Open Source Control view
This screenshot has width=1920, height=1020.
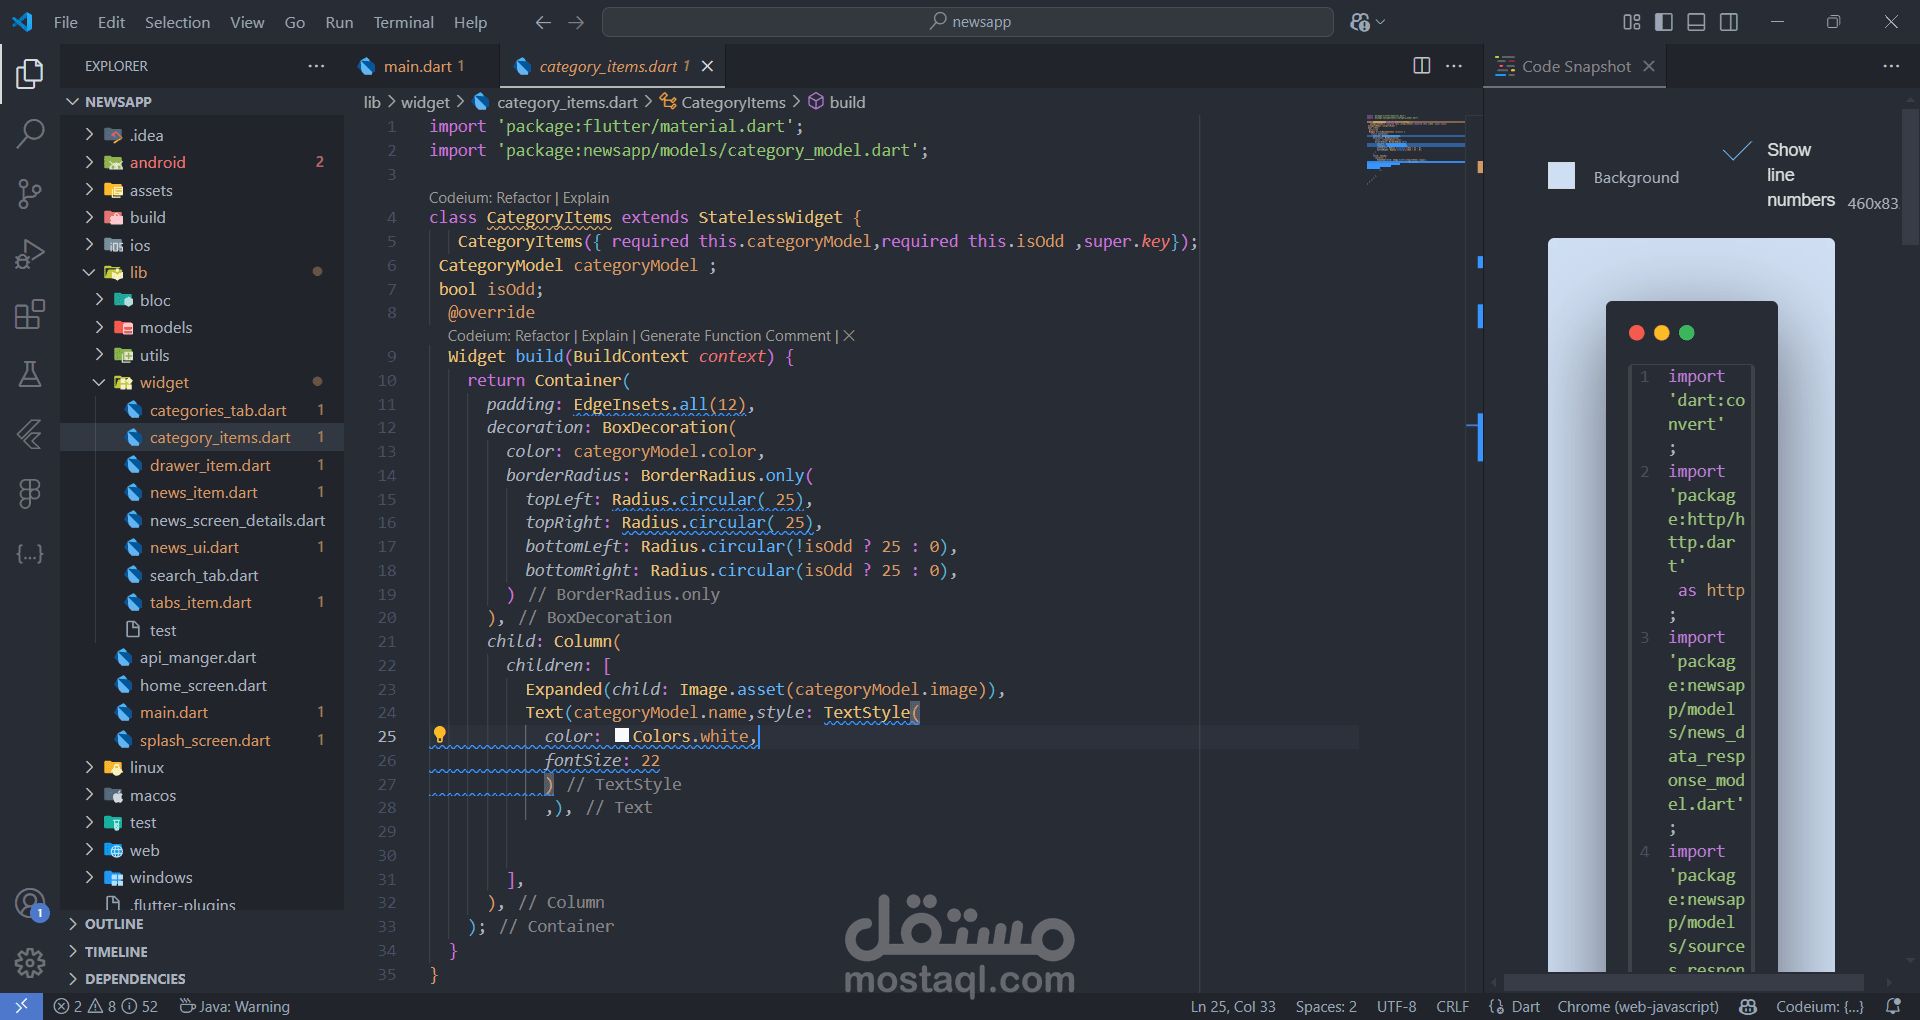tap(30, 193)
